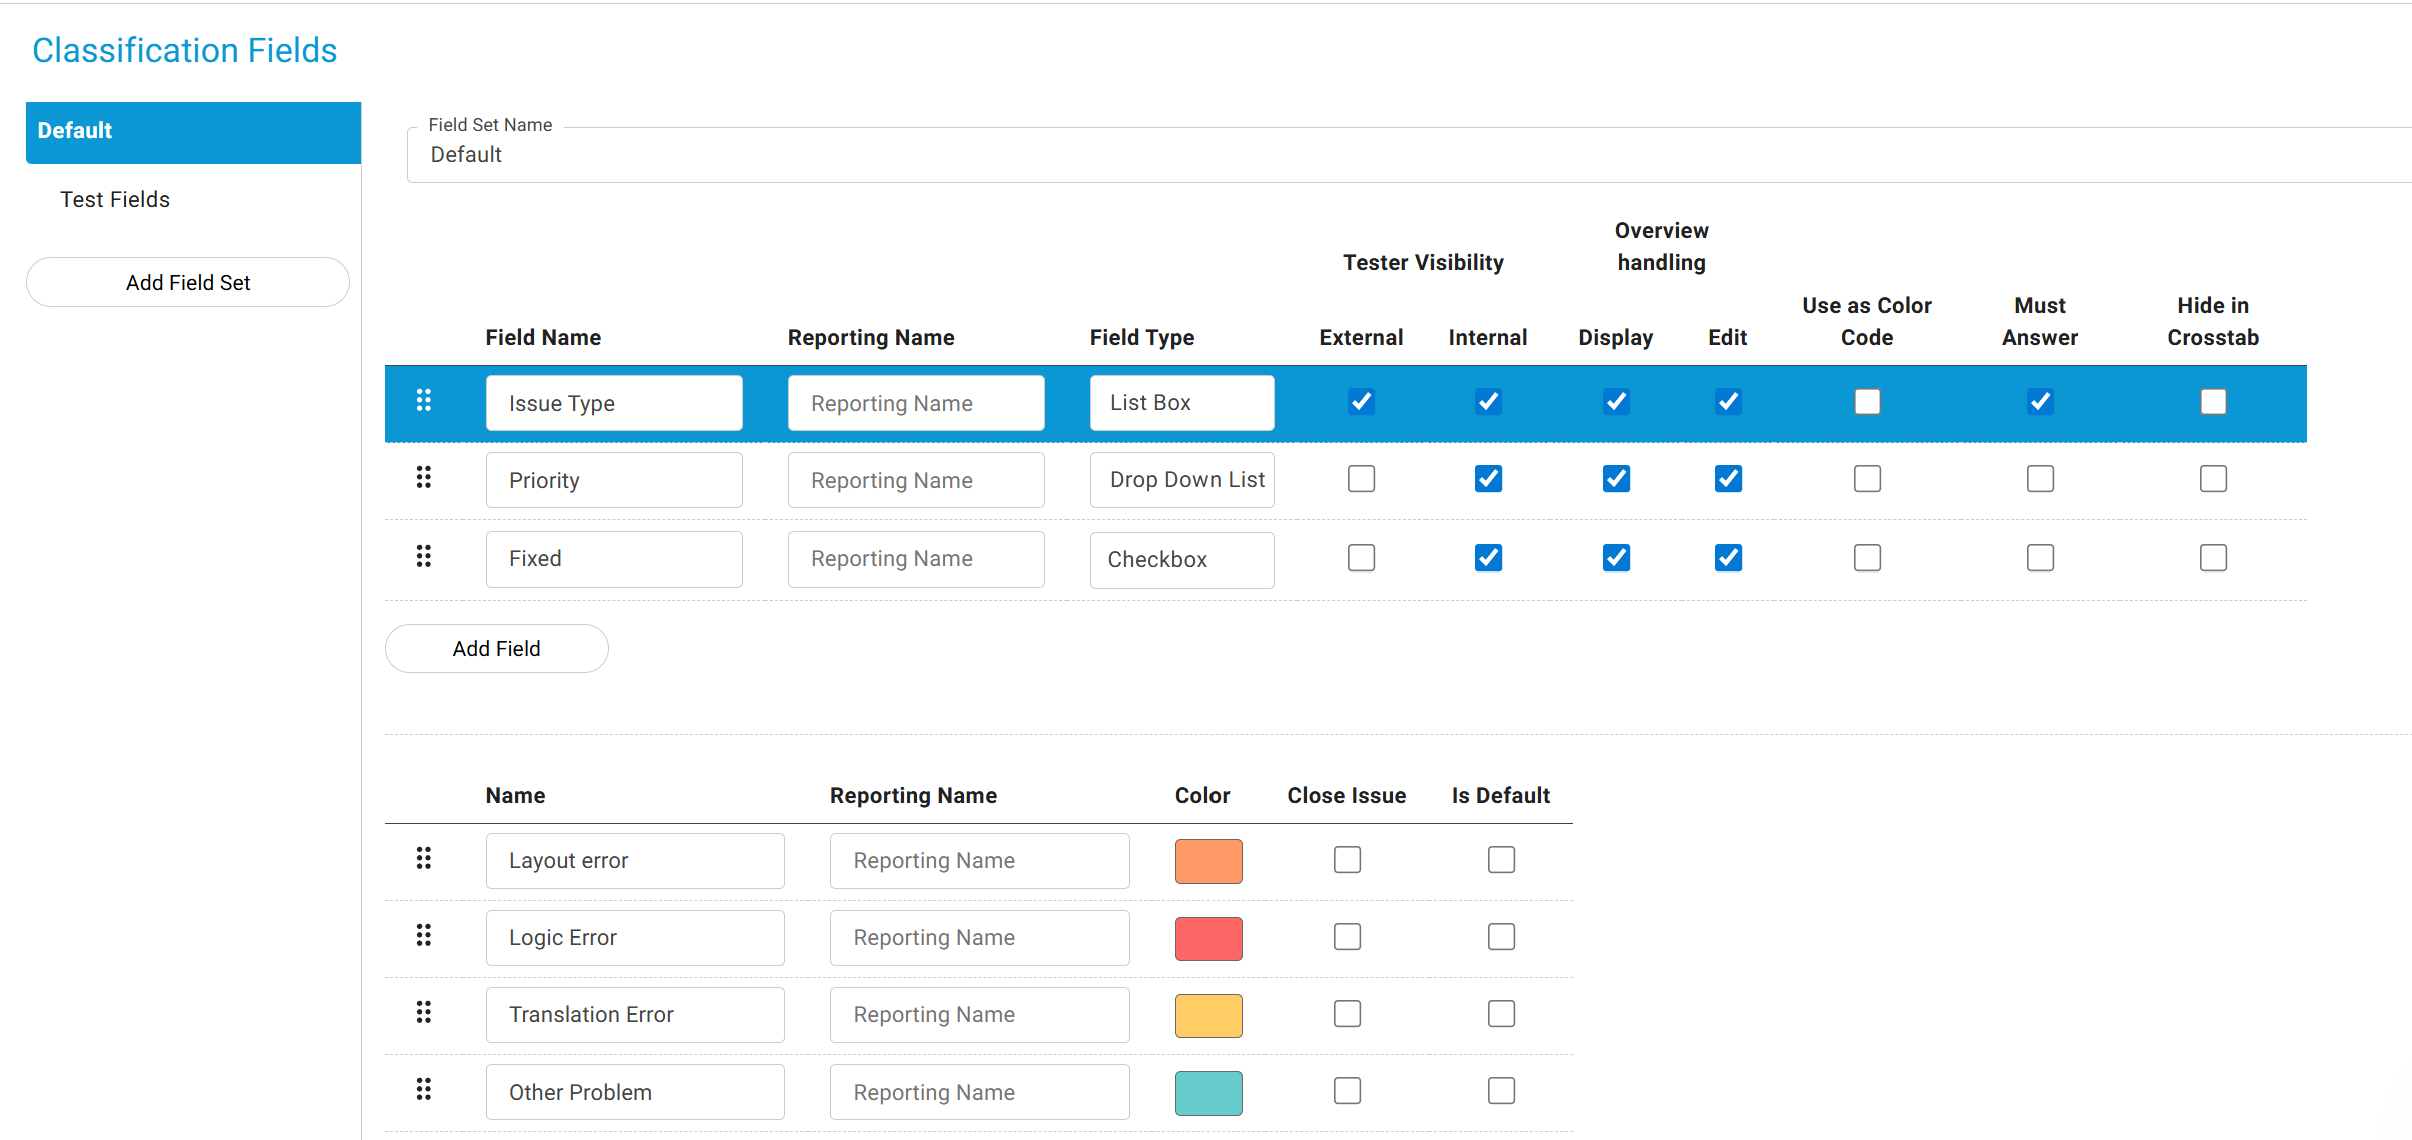Click the drag handle next to Logic Error

[424, 936]
